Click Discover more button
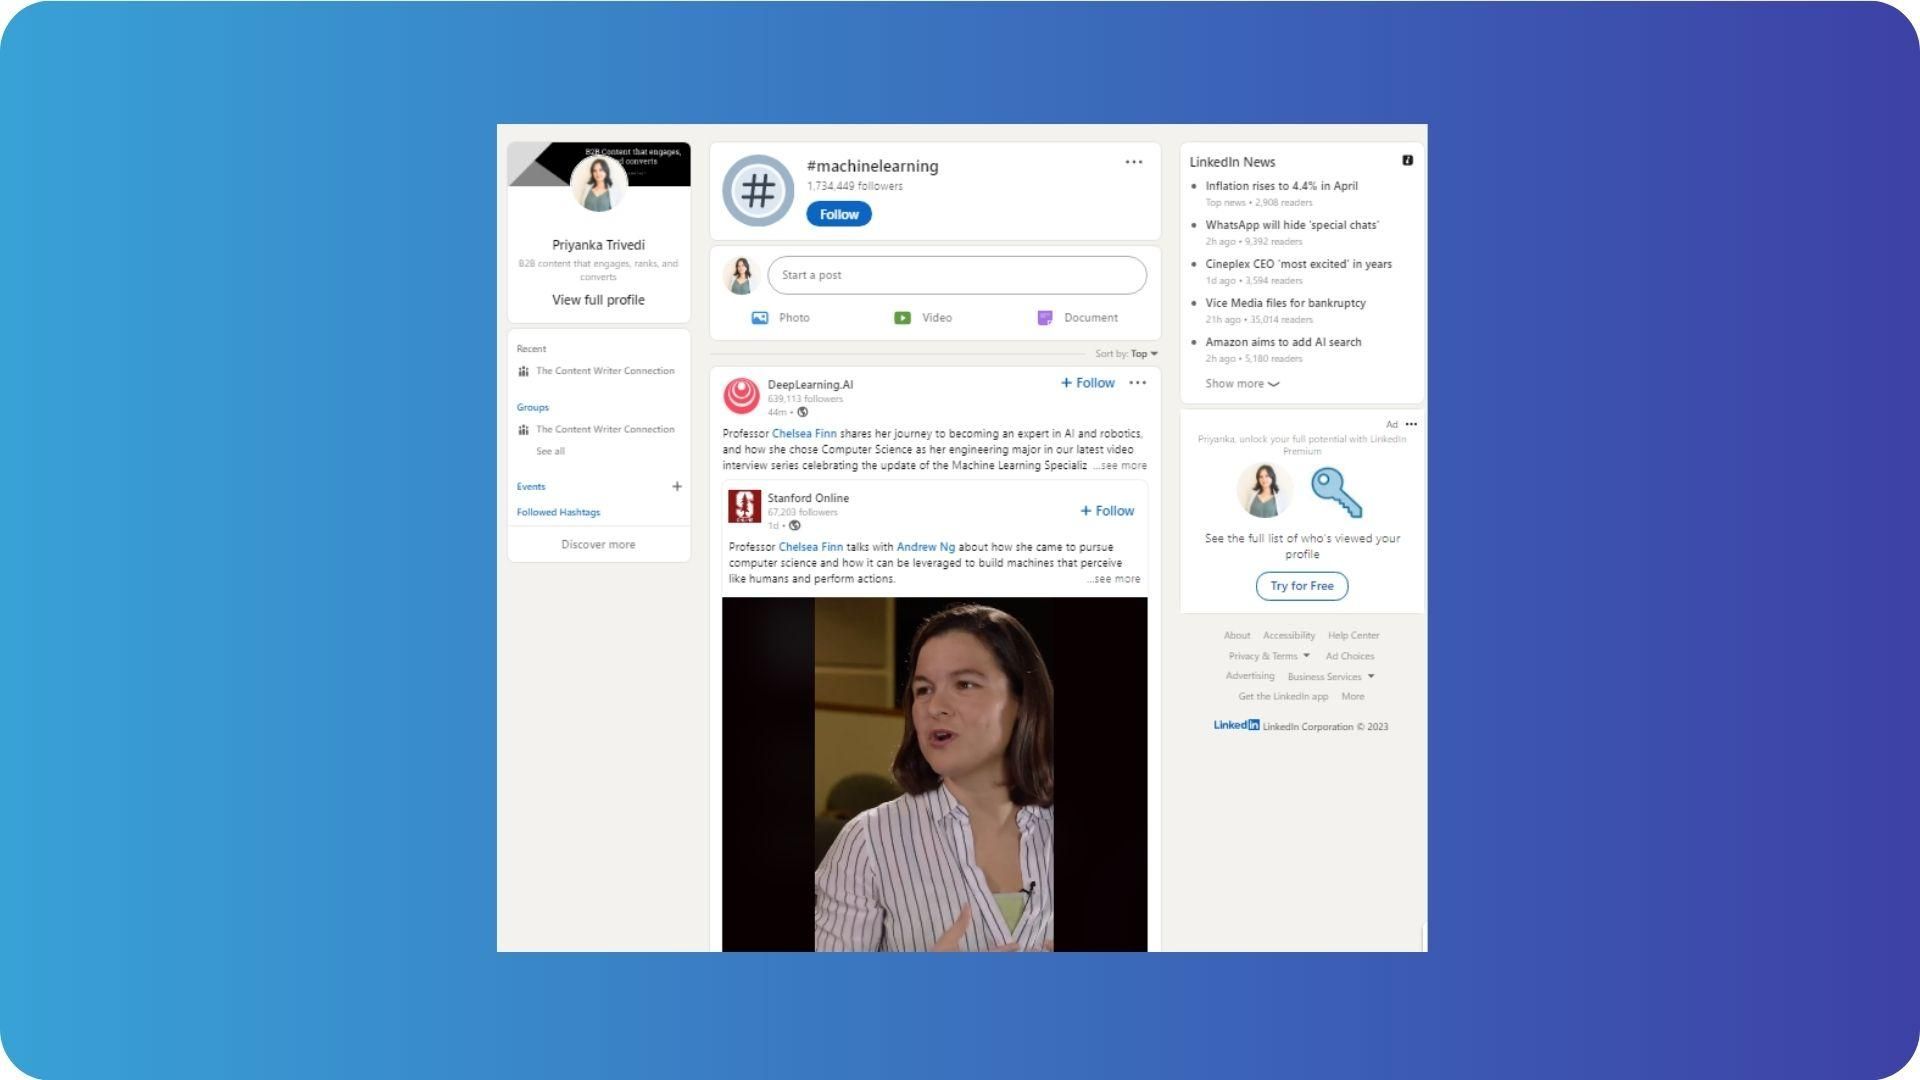 point(598,545)
